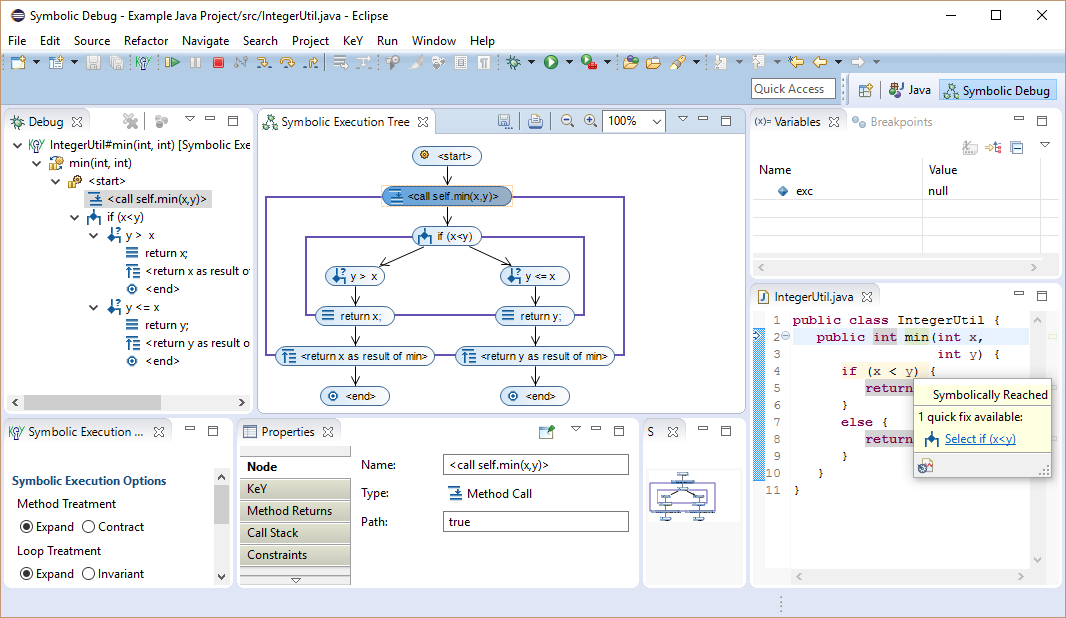1066x618 pixels.
Task: Click the Pin to Selection icon in Properties
Action: pos(547,431)
